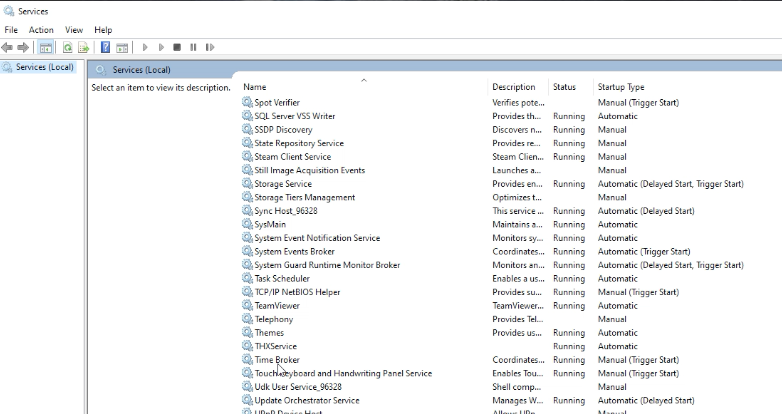The width and height of the screenshot is (782, 414).
Task: Select System Events Broker service
Action: (294, 251)
